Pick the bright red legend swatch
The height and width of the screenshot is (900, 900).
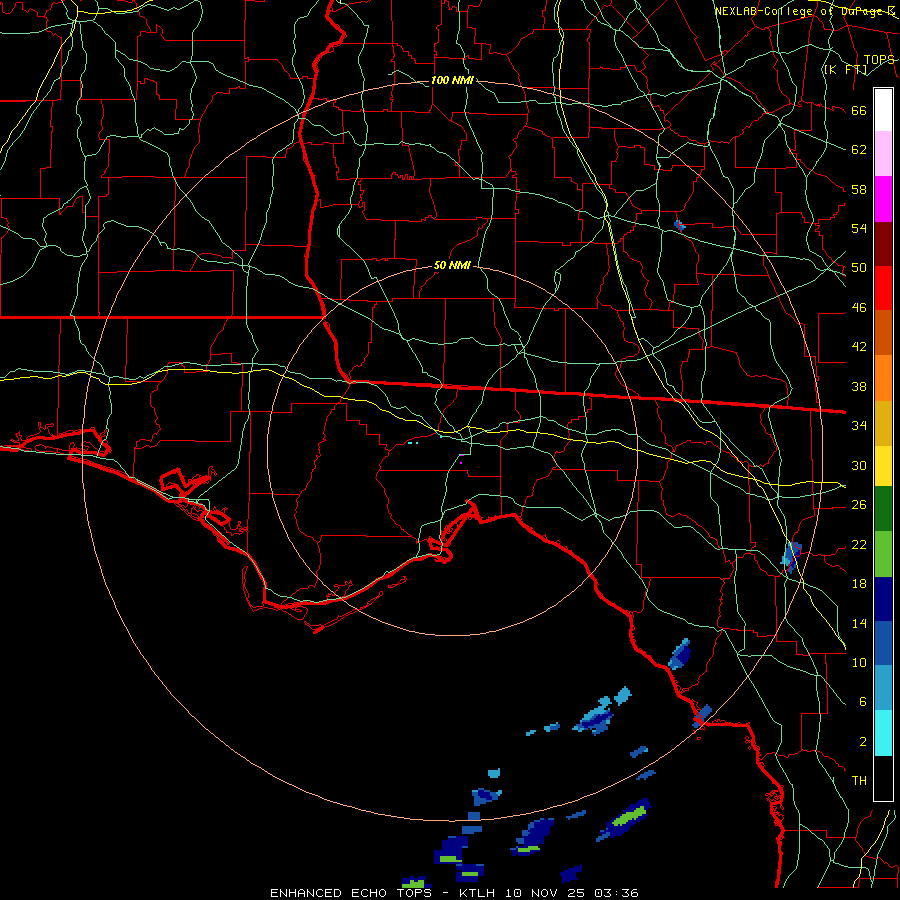(883, 289)
